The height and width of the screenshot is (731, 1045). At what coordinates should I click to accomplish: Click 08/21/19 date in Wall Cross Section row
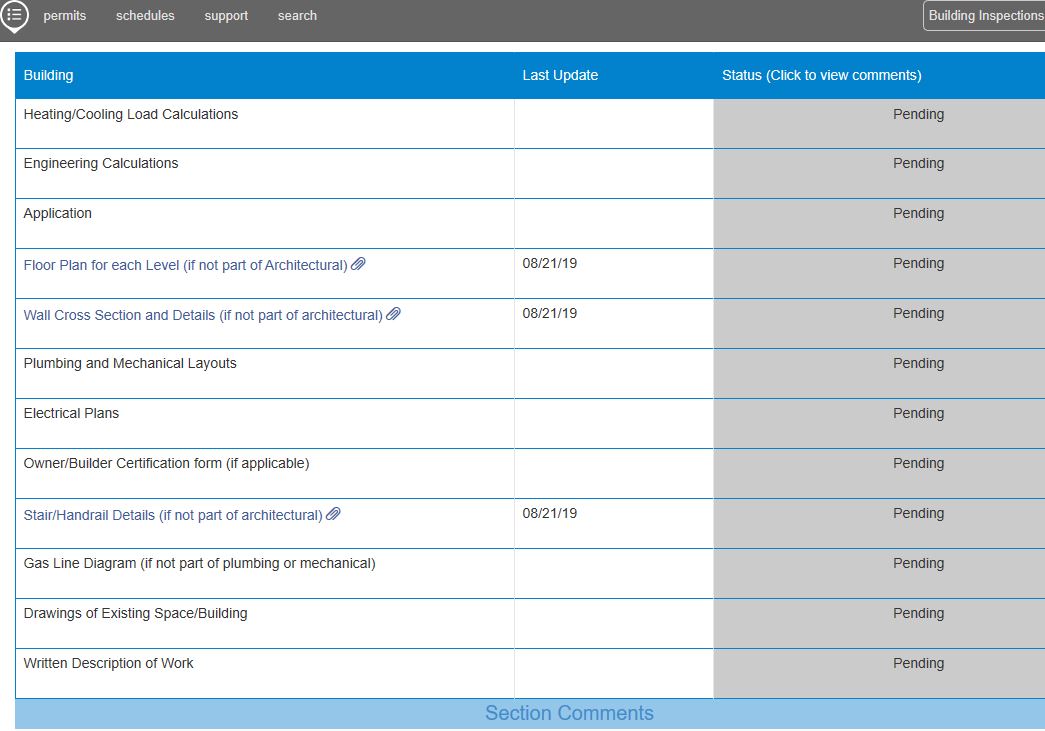[x=550, y=313]
